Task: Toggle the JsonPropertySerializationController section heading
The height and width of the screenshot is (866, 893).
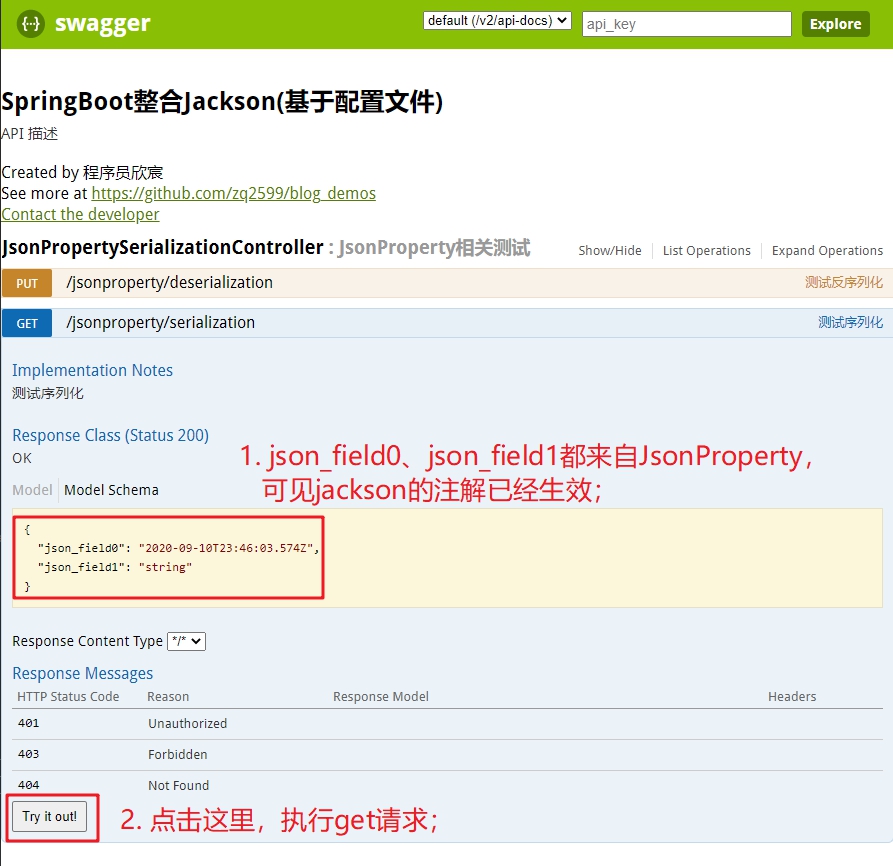Action: click(163, 248)
